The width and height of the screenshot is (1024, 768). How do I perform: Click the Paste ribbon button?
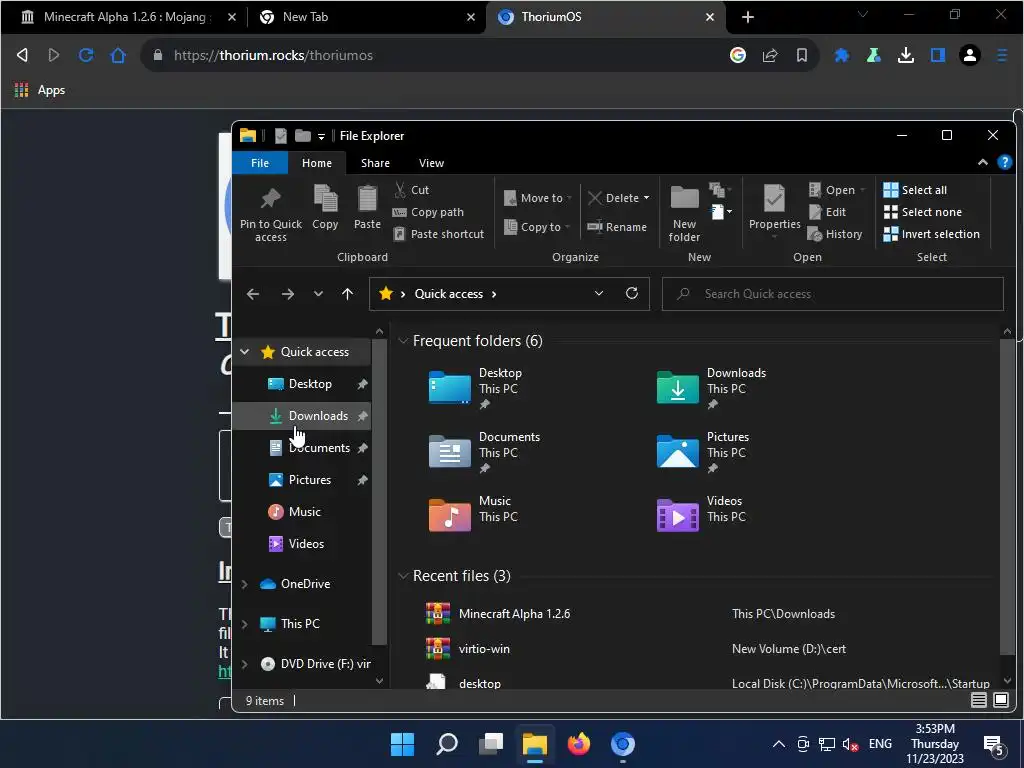point(367,207)
